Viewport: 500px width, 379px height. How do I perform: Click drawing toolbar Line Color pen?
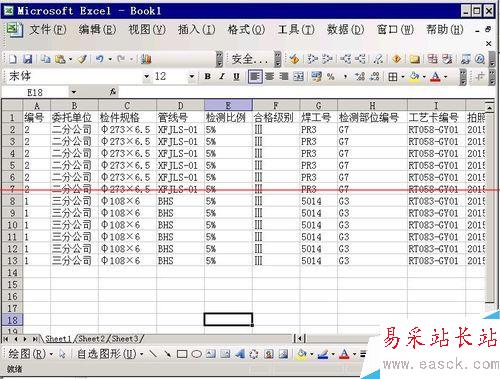pos(323,354)
